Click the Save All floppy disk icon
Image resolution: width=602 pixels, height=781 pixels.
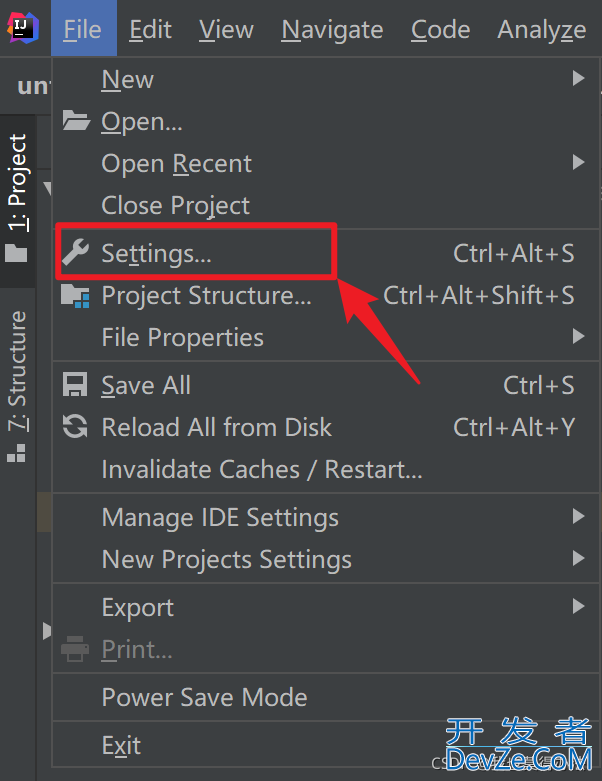75,385
